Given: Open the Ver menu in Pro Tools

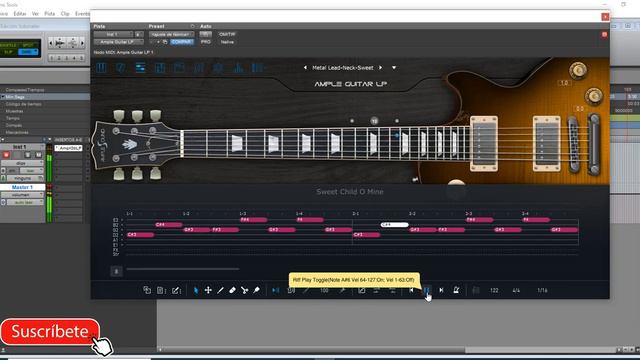Looking at the screenshot, I should coord(35,13).
